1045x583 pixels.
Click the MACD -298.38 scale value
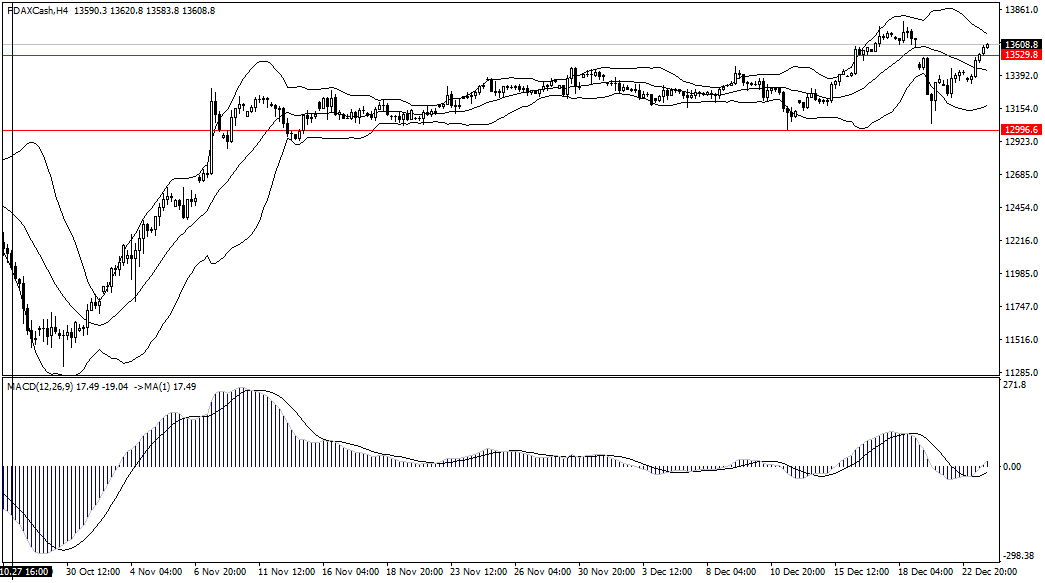point(1017,557)
